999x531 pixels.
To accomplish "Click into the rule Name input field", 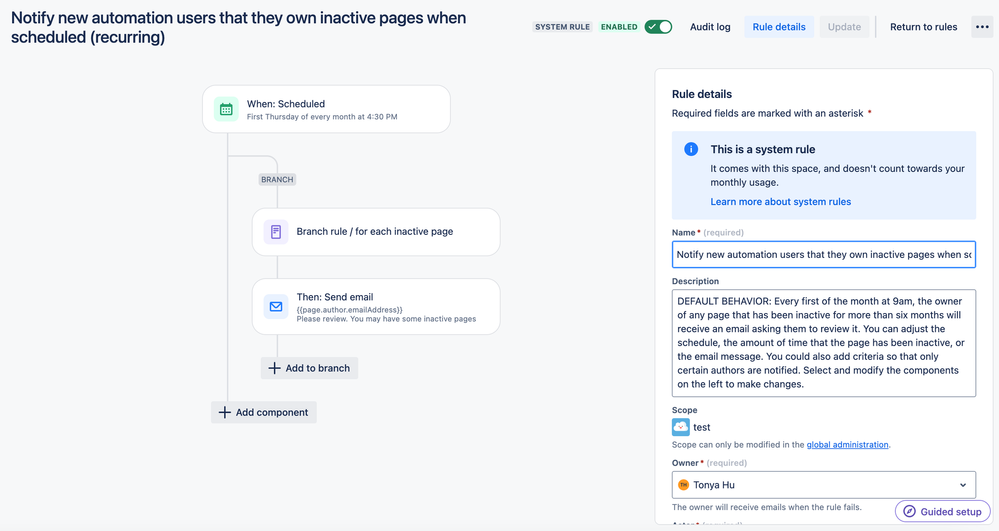I will point(824,254).
